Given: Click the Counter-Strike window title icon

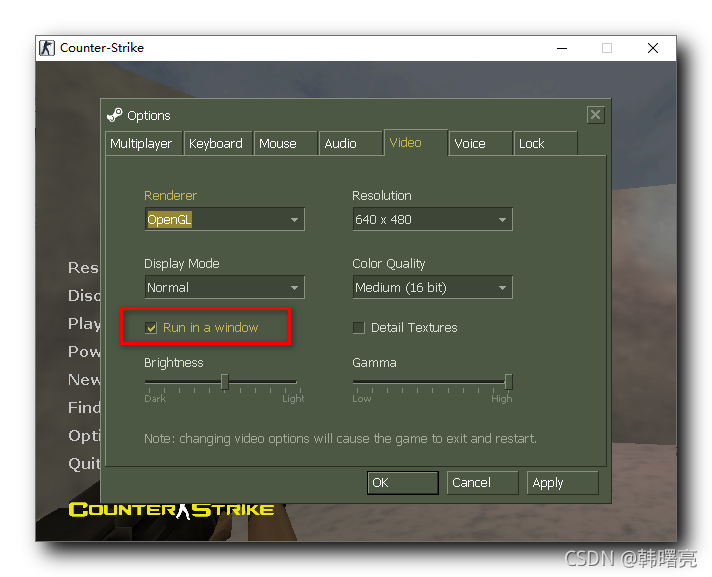Looking at the screenshot, I should [47, 48].
